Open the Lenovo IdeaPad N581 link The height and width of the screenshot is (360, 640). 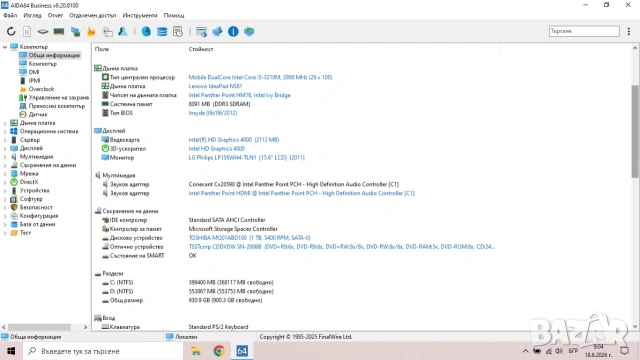click(x=215, y=86)
